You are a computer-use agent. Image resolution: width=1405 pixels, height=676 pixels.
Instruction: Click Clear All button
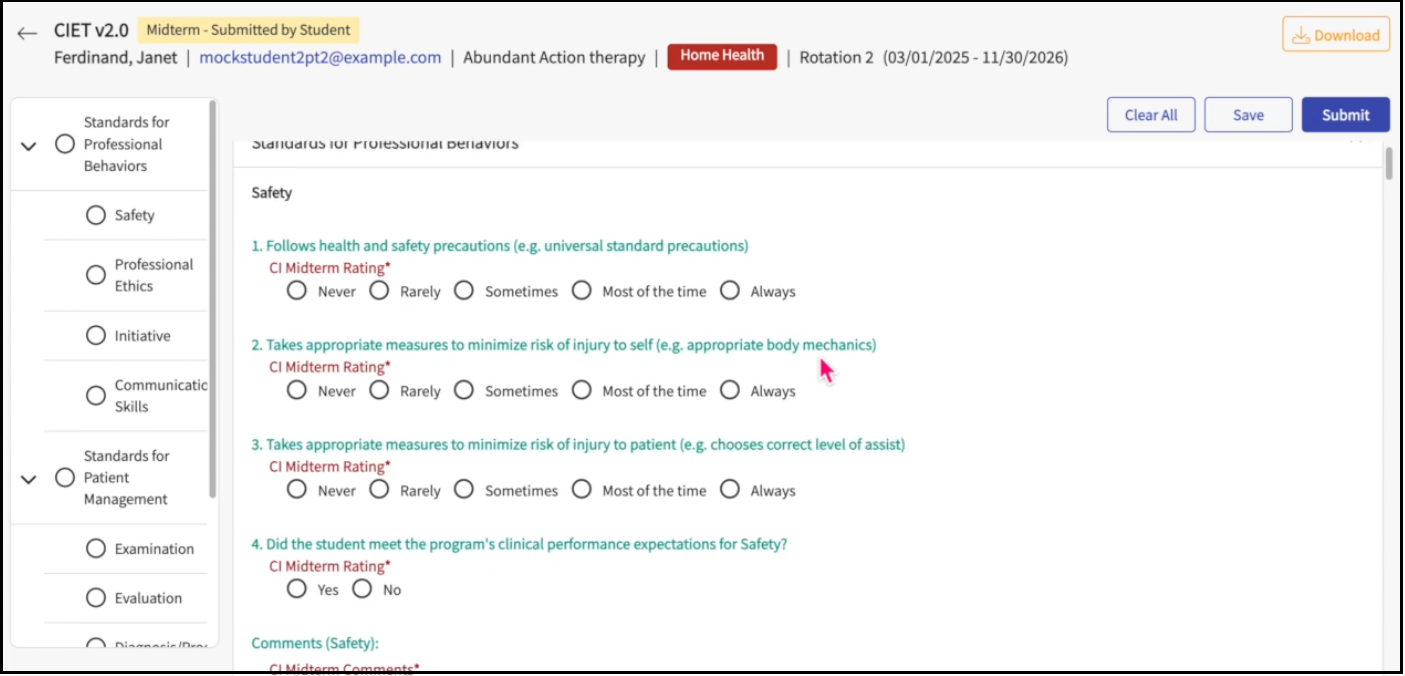(1150, 115)
